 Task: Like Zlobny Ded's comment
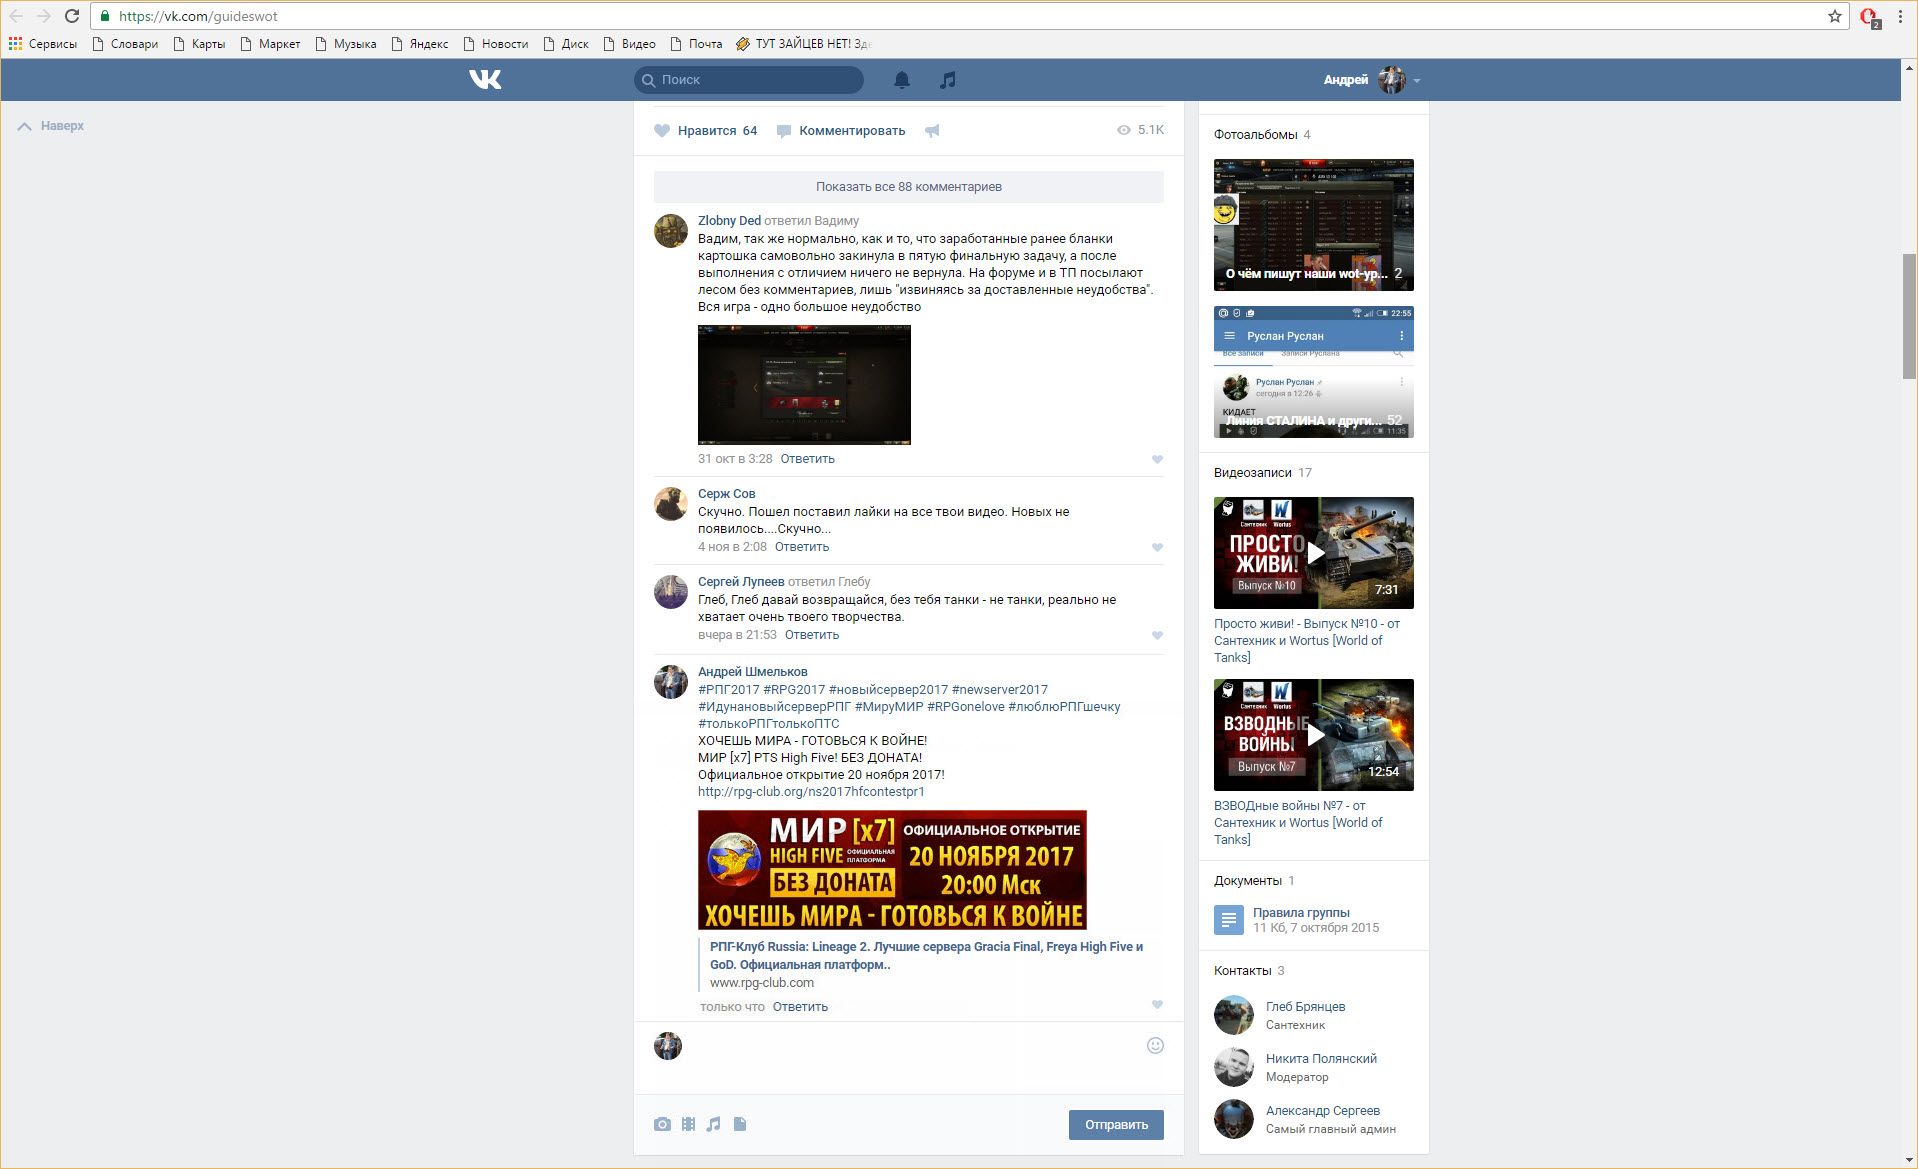pos(1157,459)
